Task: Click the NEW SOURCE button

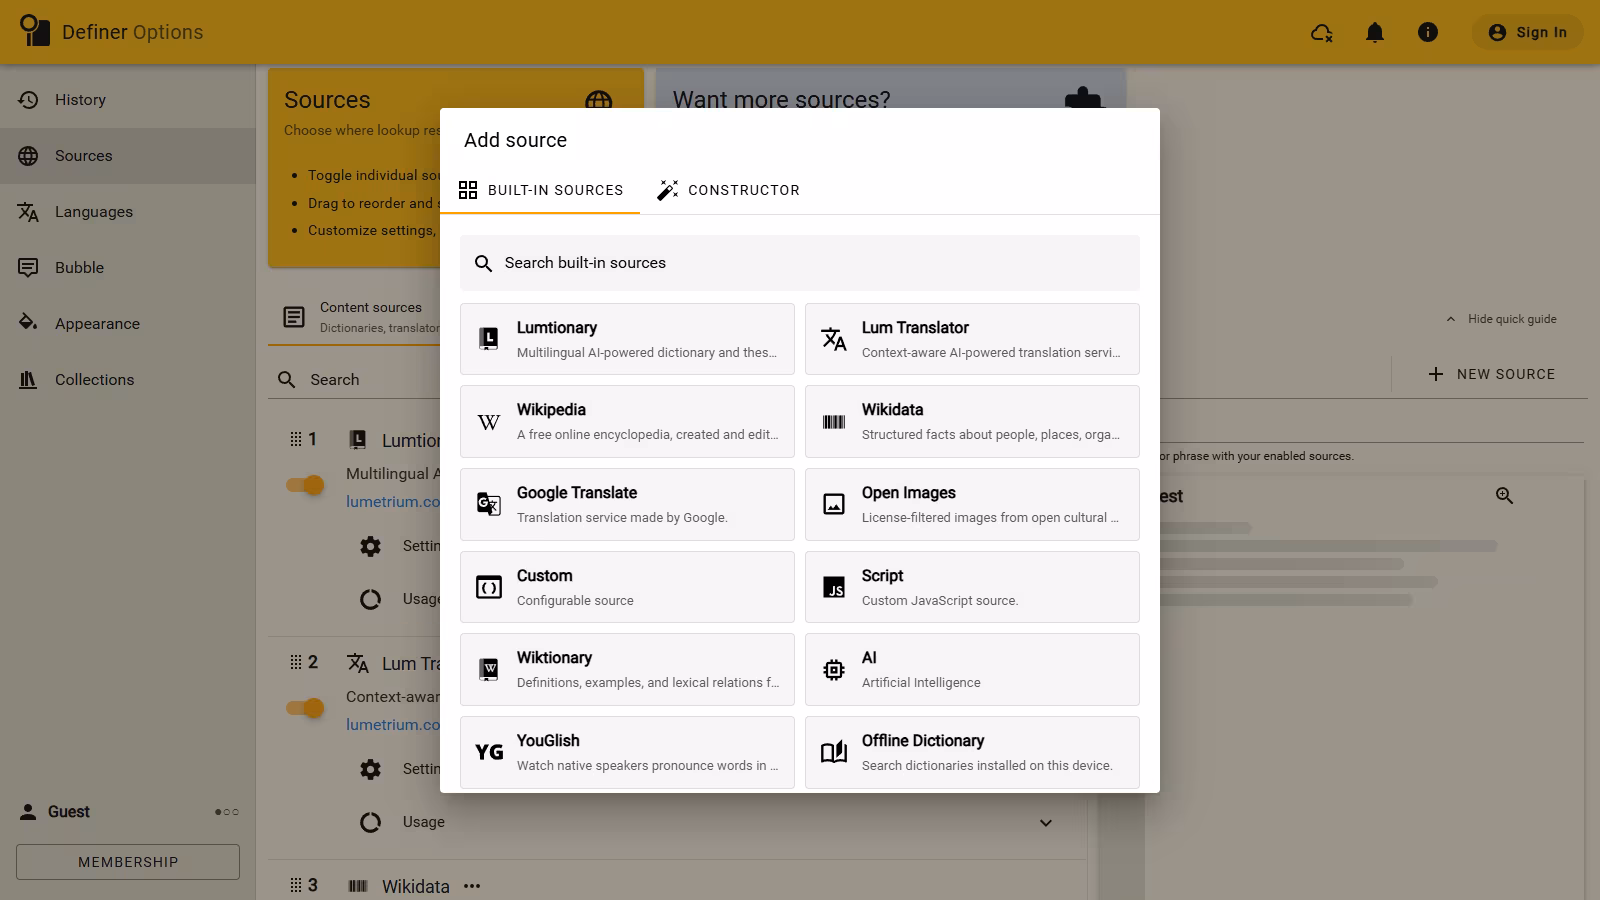Action: 1491,374
